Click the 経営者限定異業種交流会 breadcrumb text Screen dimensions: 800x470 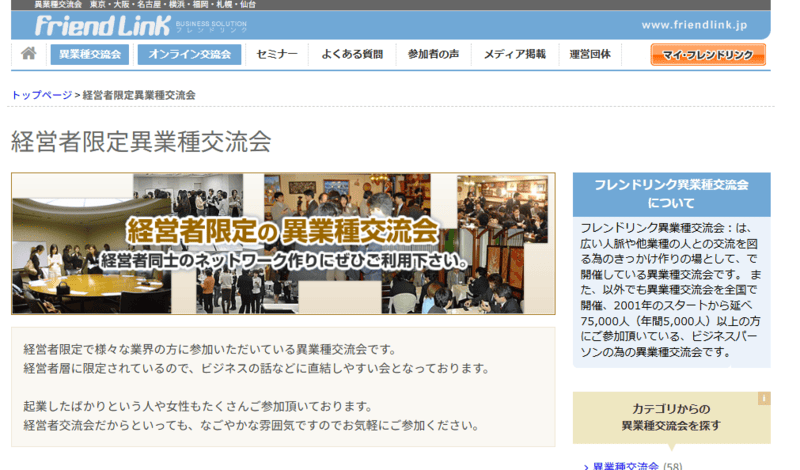point(139,95)
